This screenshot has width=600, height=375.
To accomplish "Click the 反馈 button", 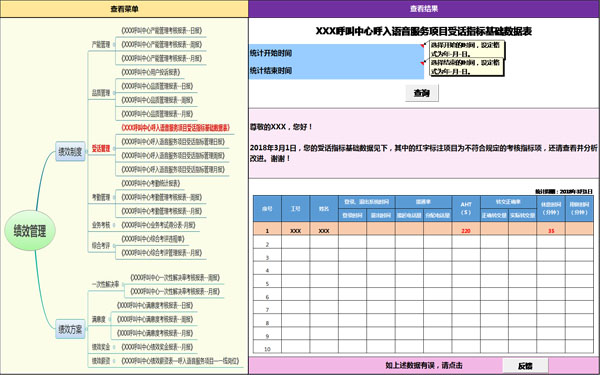I will (525, 366).
